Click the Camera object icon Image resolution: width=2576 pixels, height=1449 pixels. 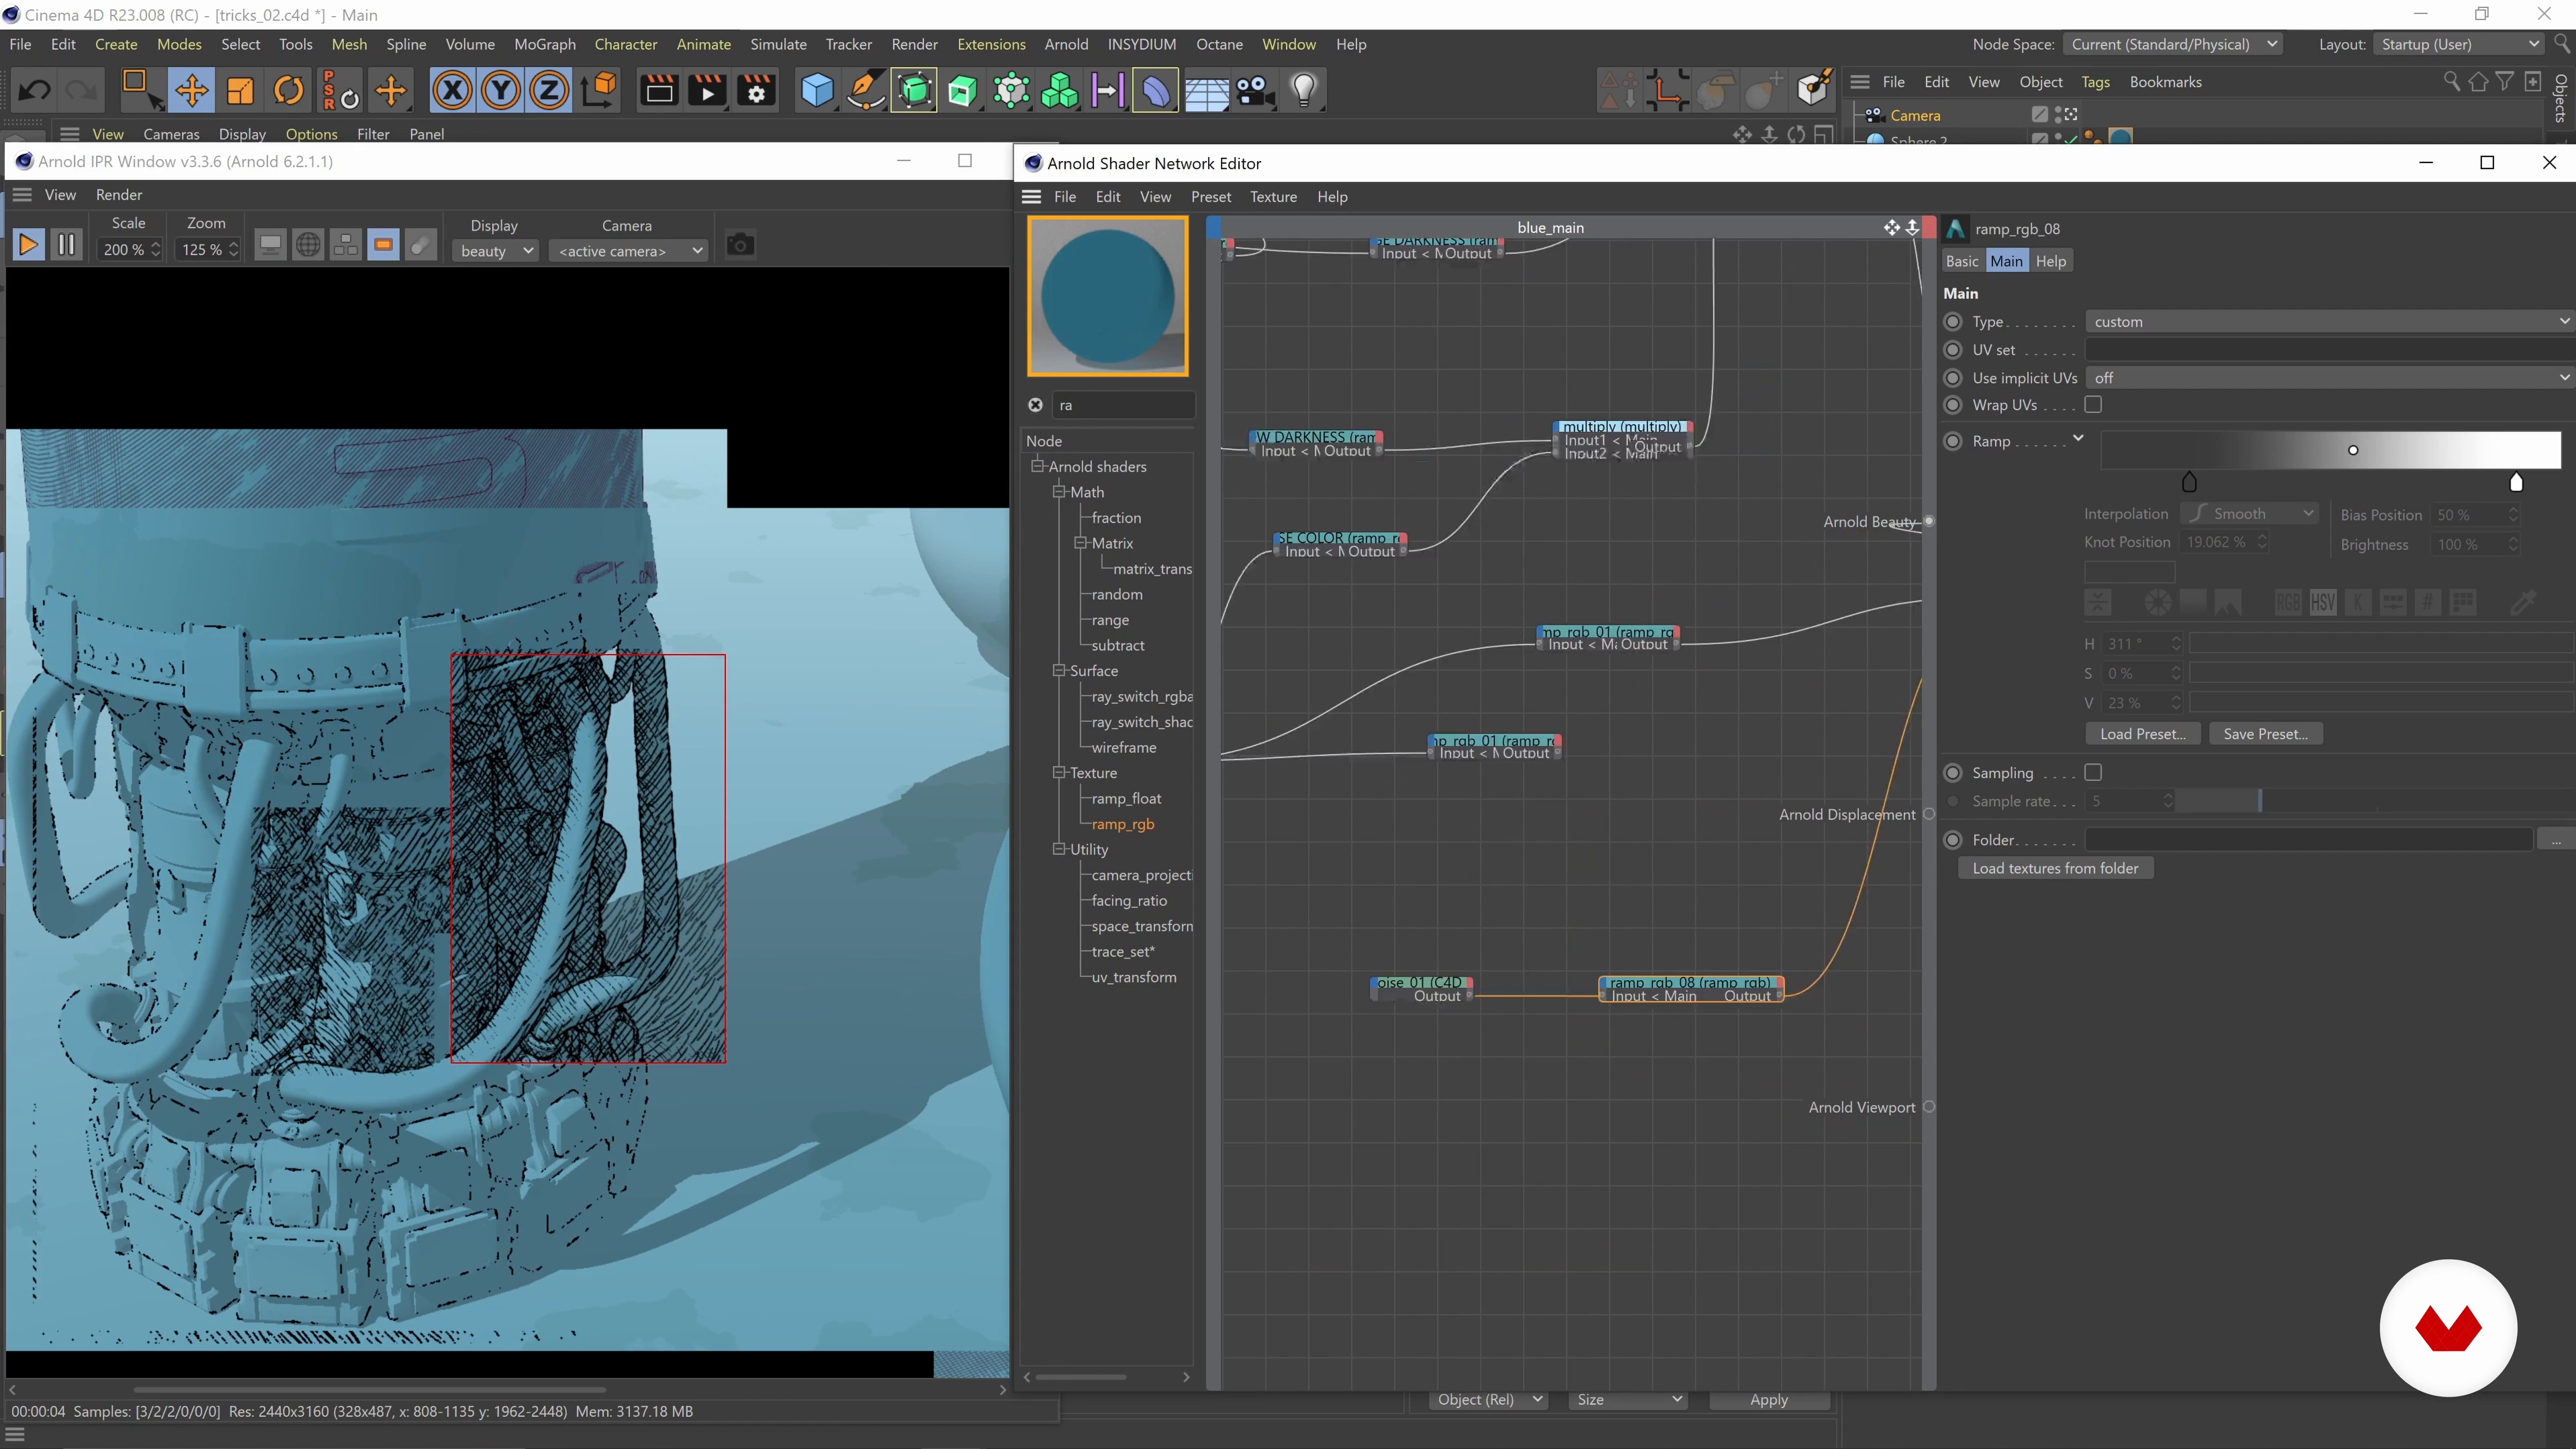(1255, 91)
